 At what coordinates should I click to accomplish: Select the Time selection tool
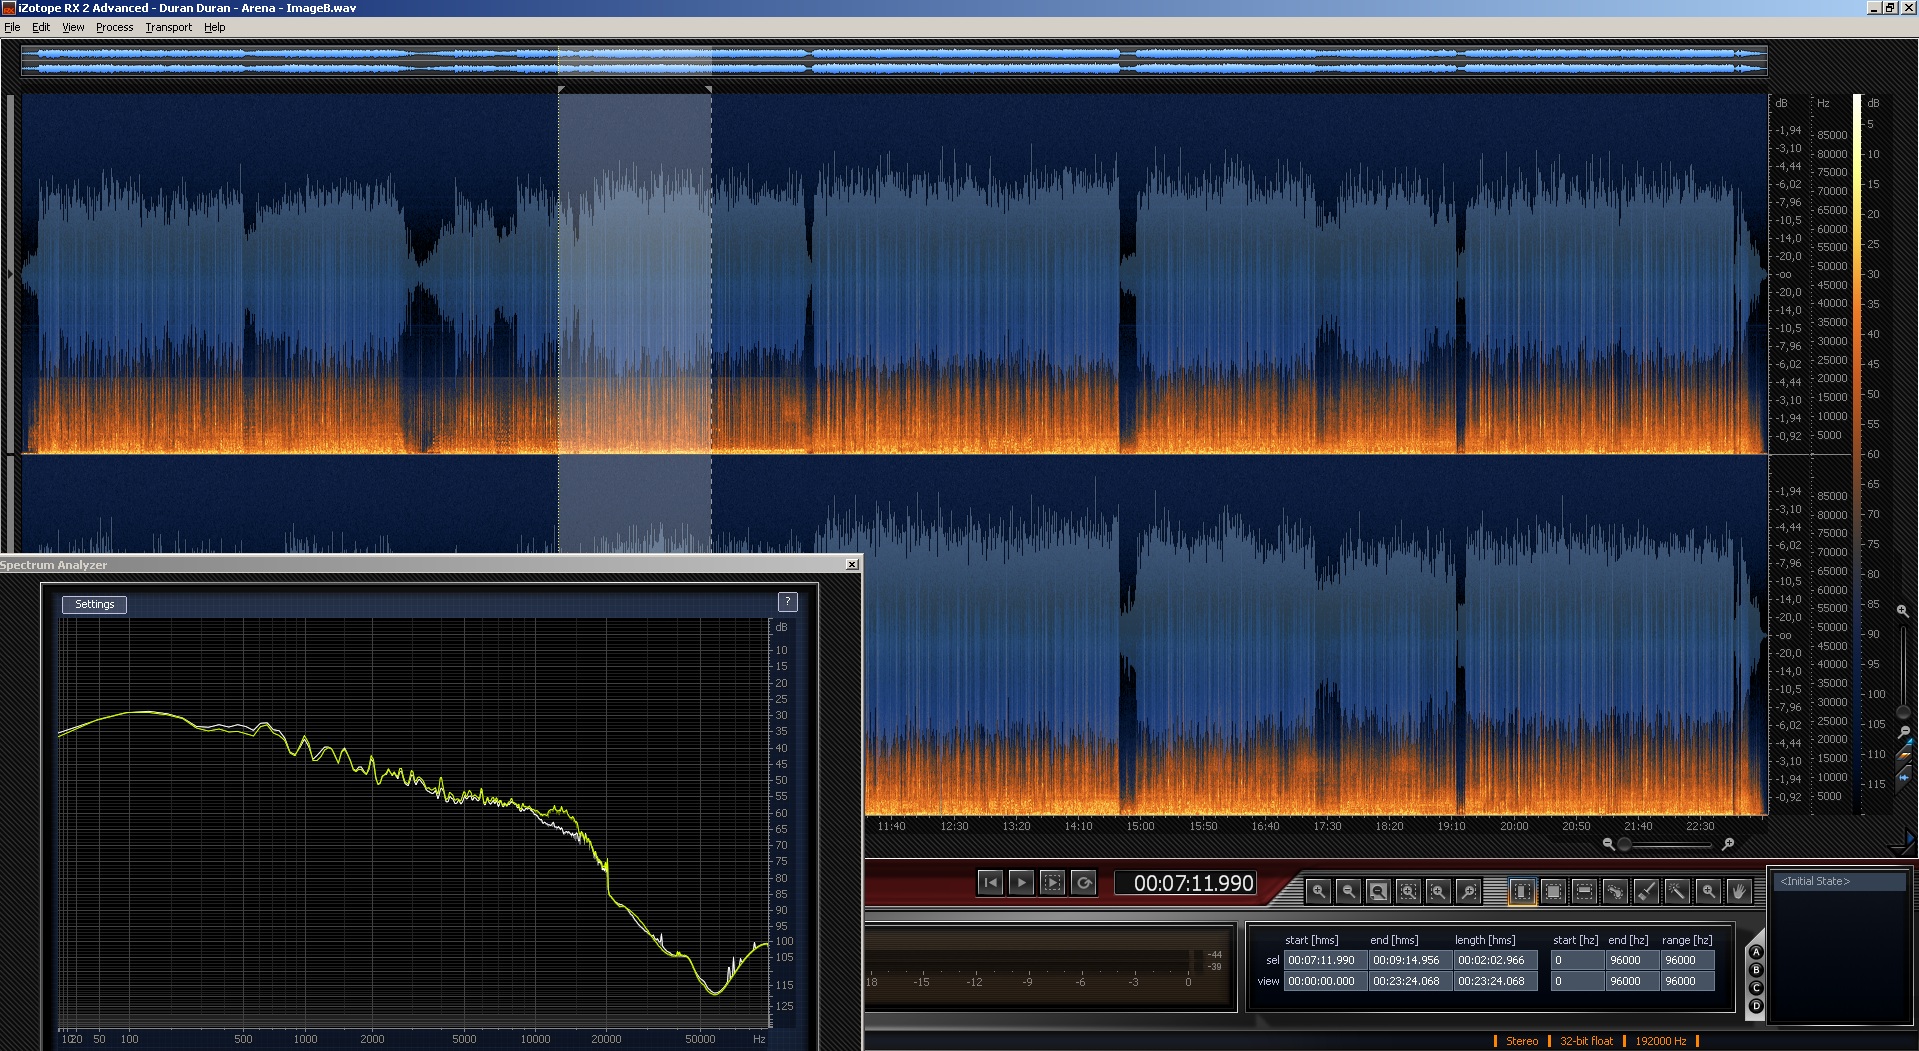[1522, 890]
